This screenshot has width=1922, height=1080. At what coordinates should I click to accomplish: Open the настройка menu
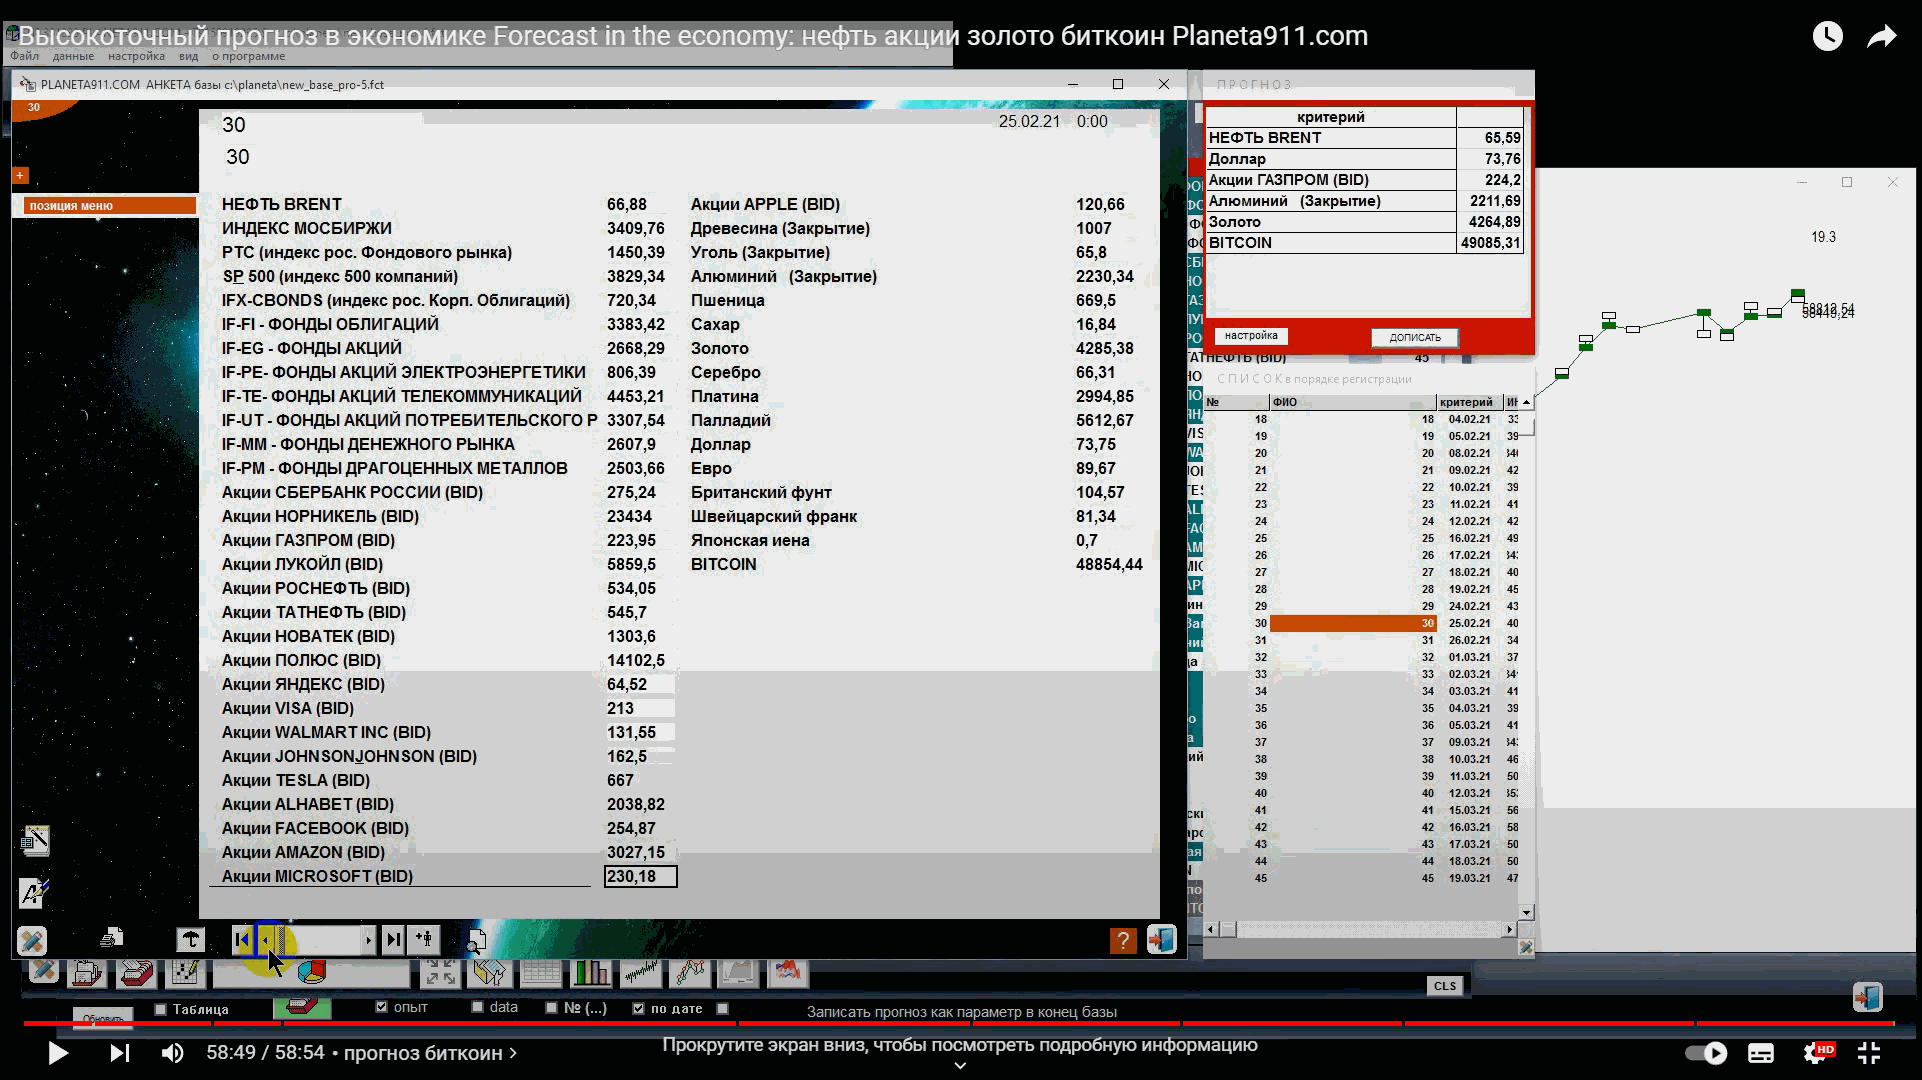coord(136,57)
